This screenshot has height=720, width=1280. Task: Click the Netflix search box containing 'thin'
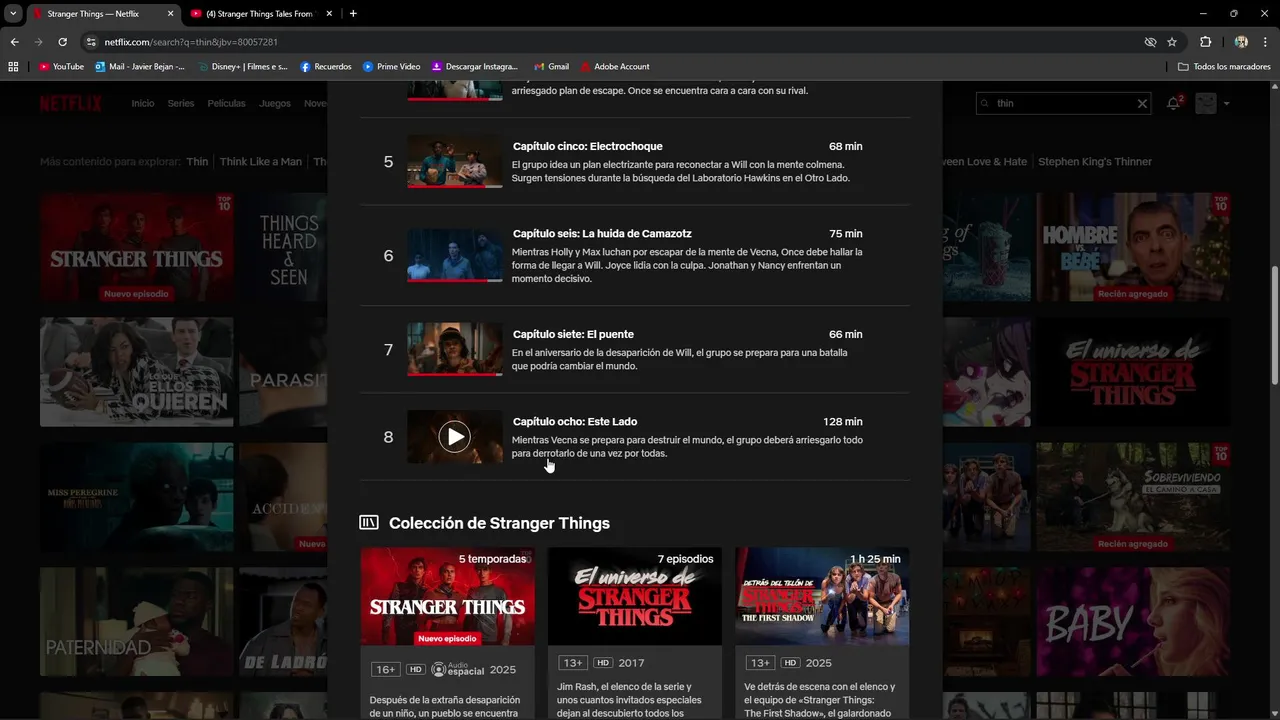click(x=1063, y=103)
